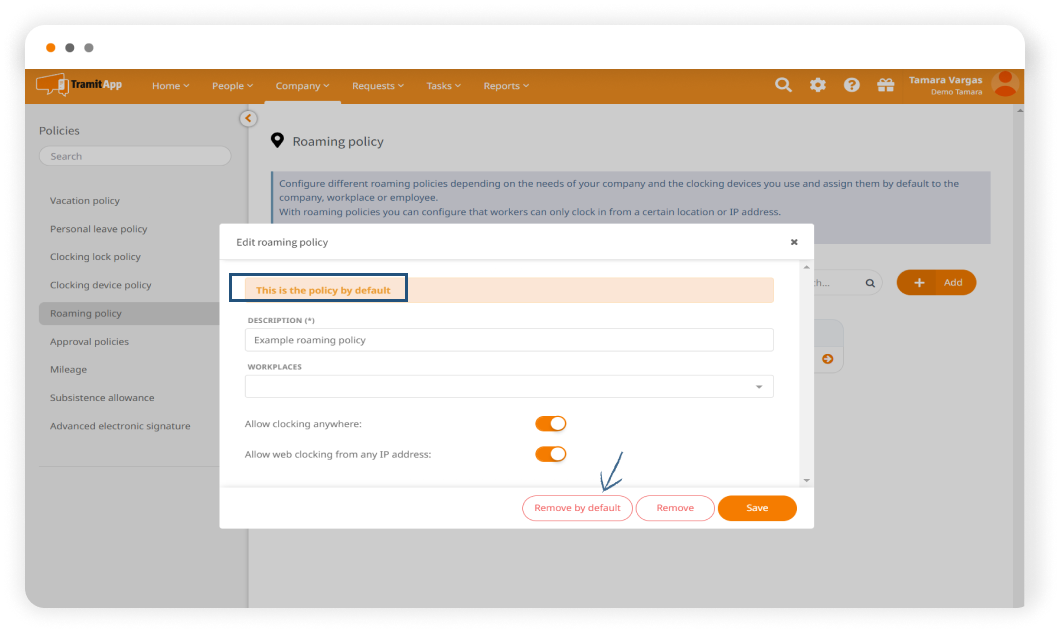Select Vacation policy in sidebar
The height and width of the screenshot is (633, 1061).
pos(85,201)
